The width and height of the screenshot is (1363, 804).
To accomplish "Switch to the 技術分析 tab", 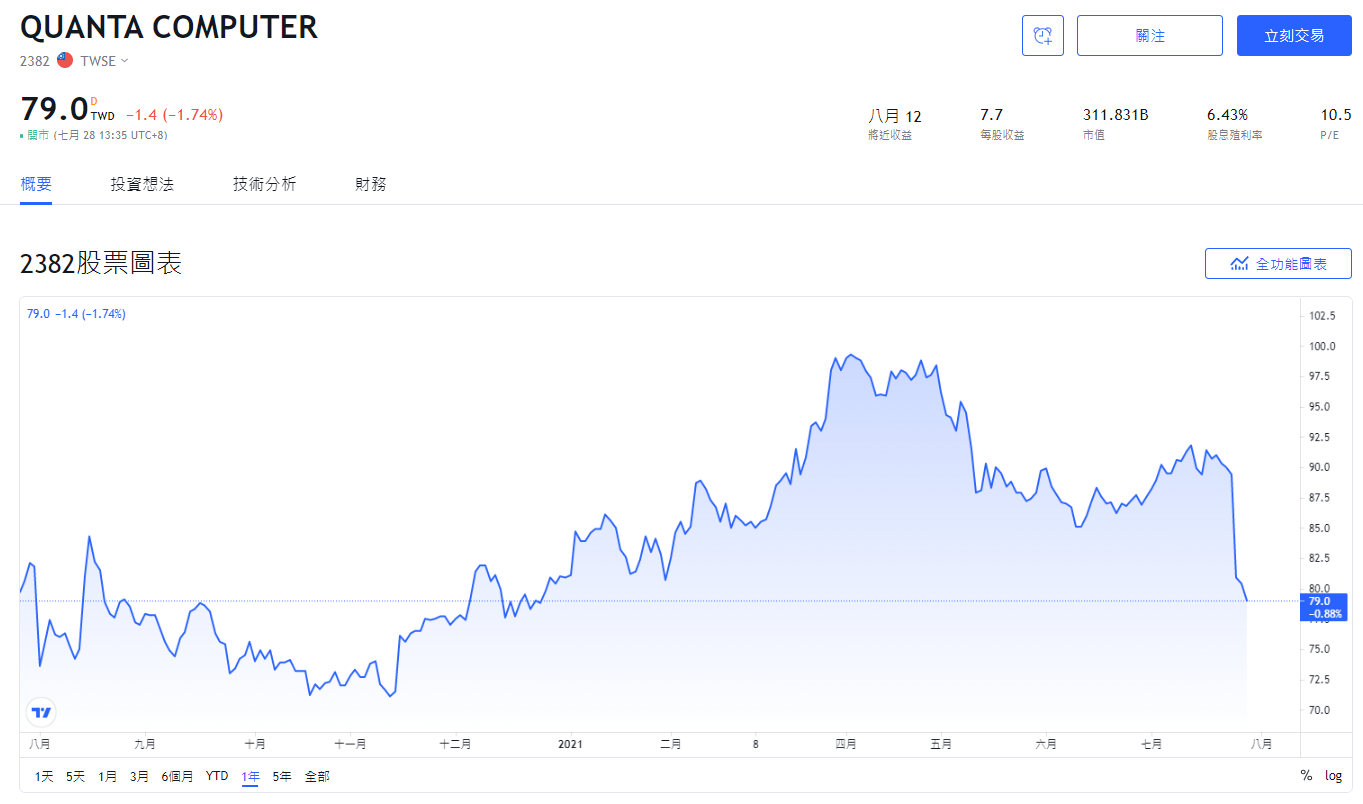I will (x=264, y=184).
